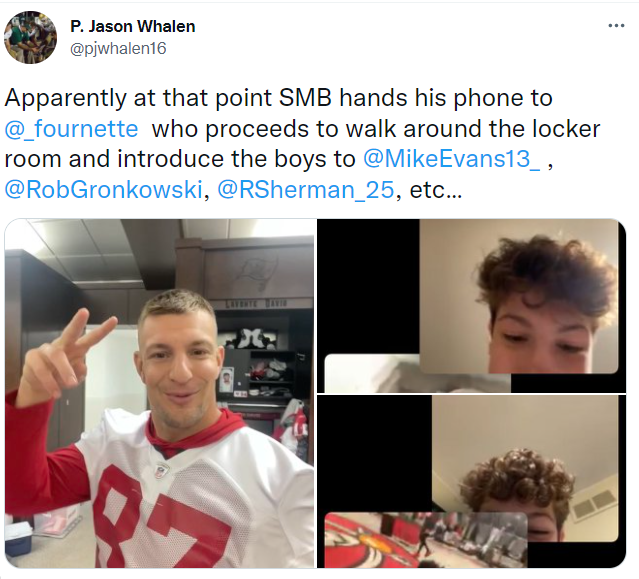Viewport: 639px width, 579px height.
Task: Open the P. Jason Whalen display name
Action: (133, 26)
